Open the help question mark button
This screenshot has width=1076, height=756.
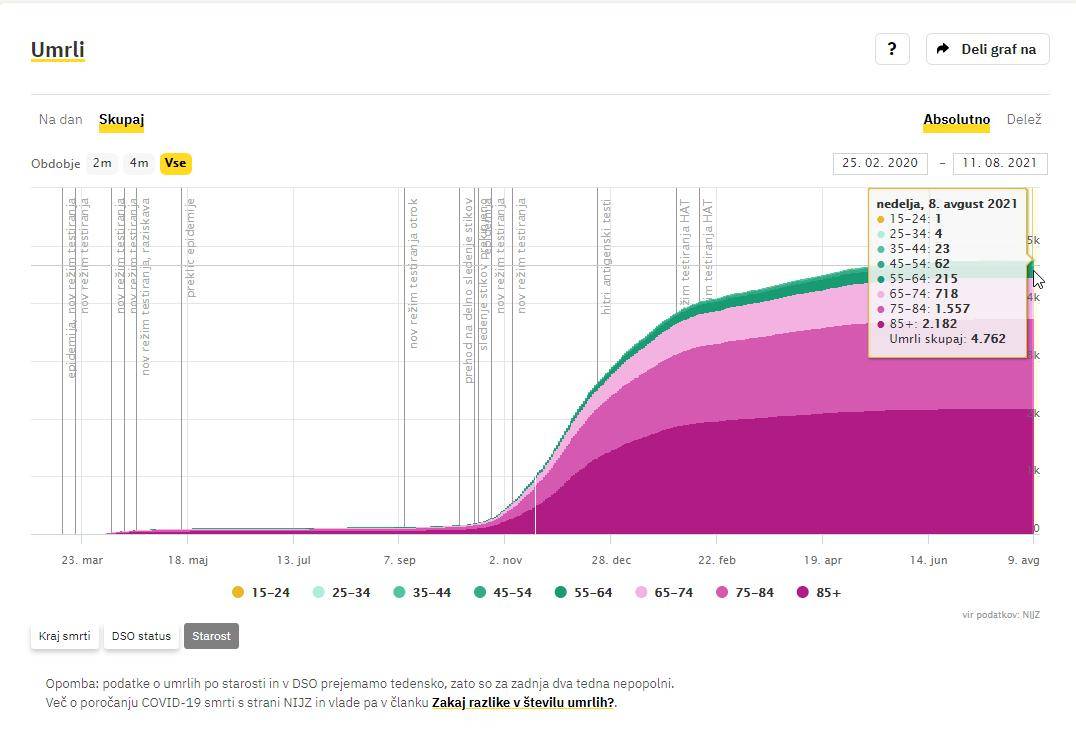click(892, 49)
